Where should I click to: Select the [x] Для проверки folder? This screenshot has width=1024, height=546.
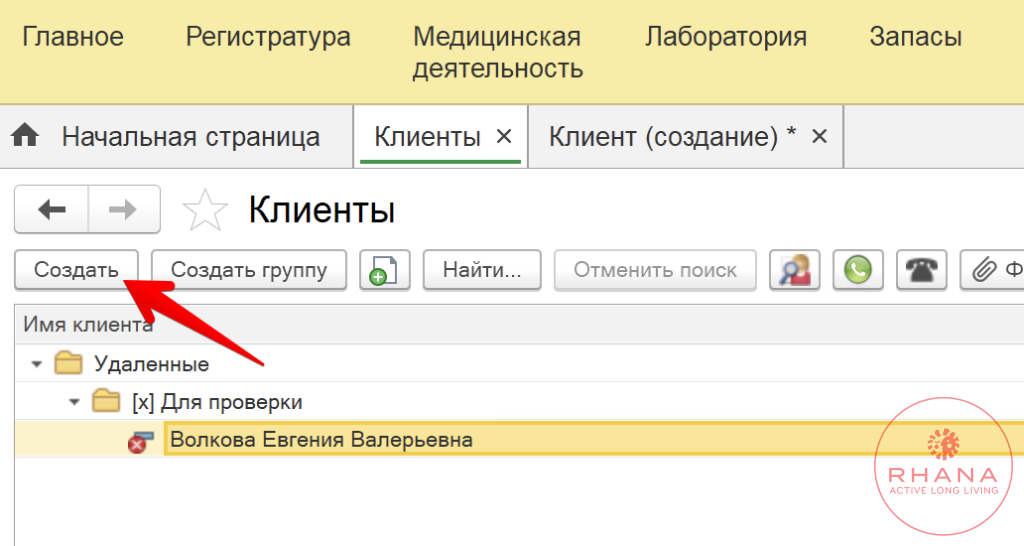click(x=519, y=402)
